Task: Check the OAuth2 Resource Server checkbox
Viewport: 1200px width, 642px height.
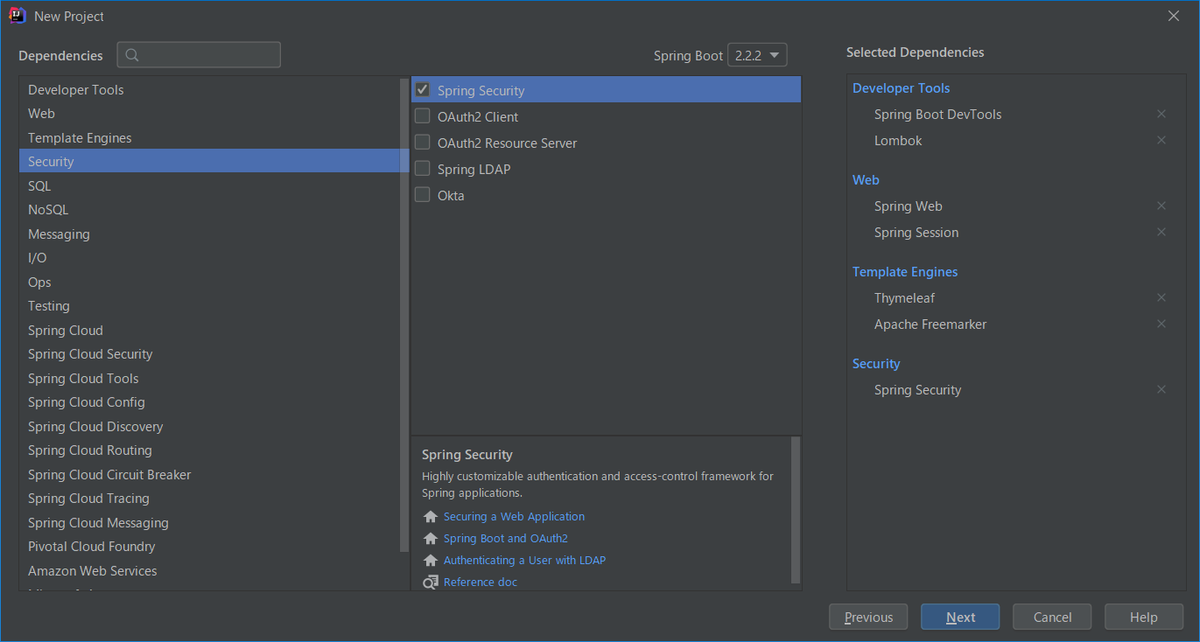Action: click(x=422, y=142)
